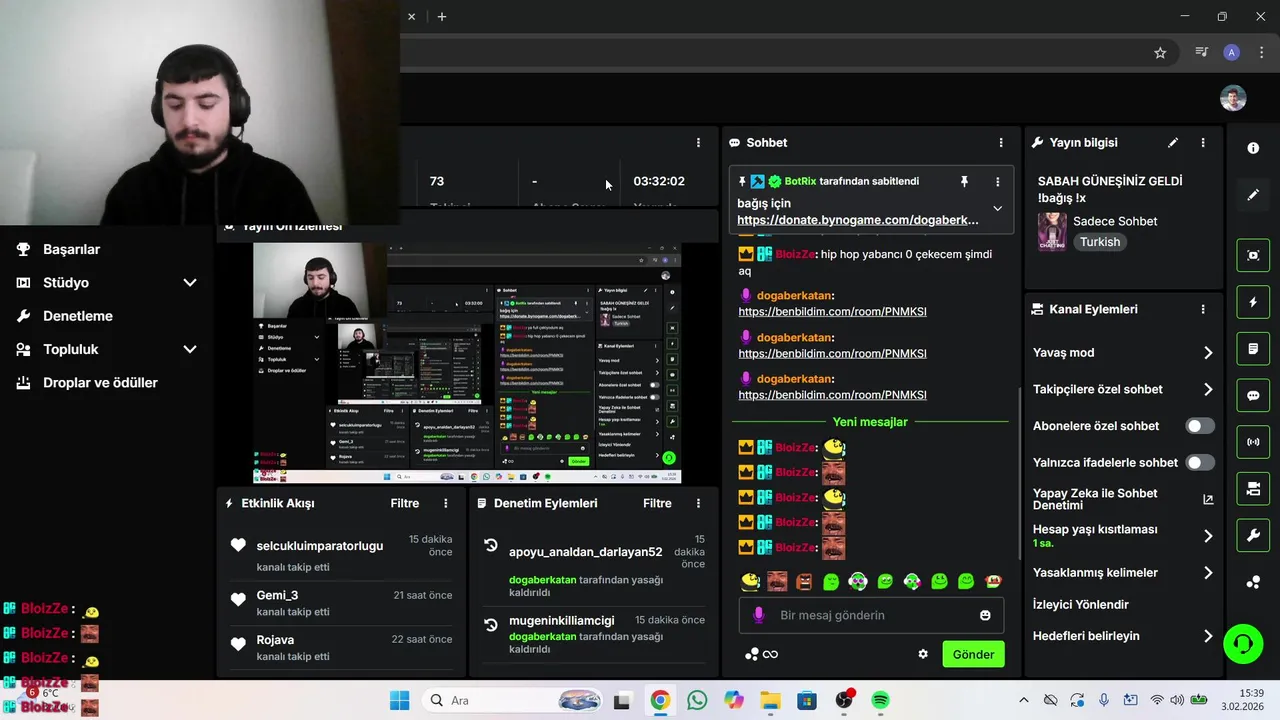
Task: Open Denetim Eylemleri three-dot menu
Action: tap(698, 504)
